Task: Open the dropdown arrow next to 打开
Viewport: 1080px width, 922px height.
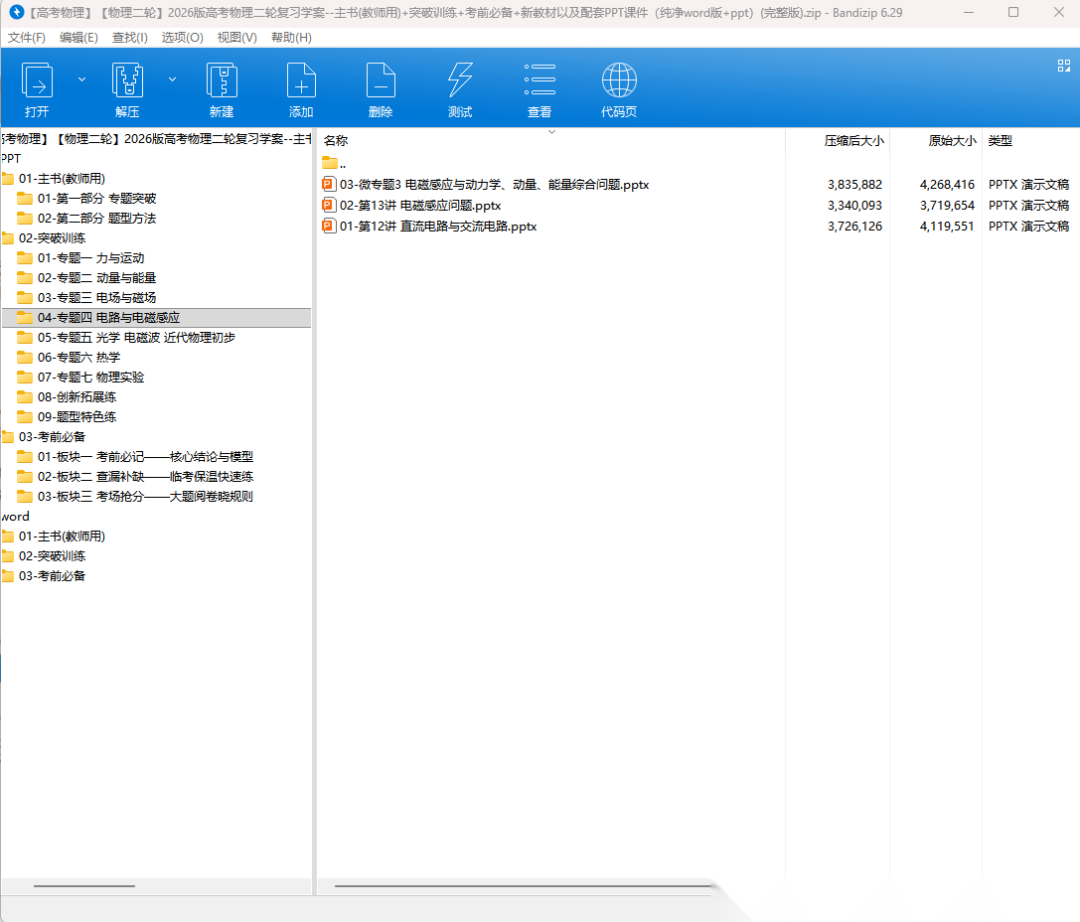Action: 81,79
